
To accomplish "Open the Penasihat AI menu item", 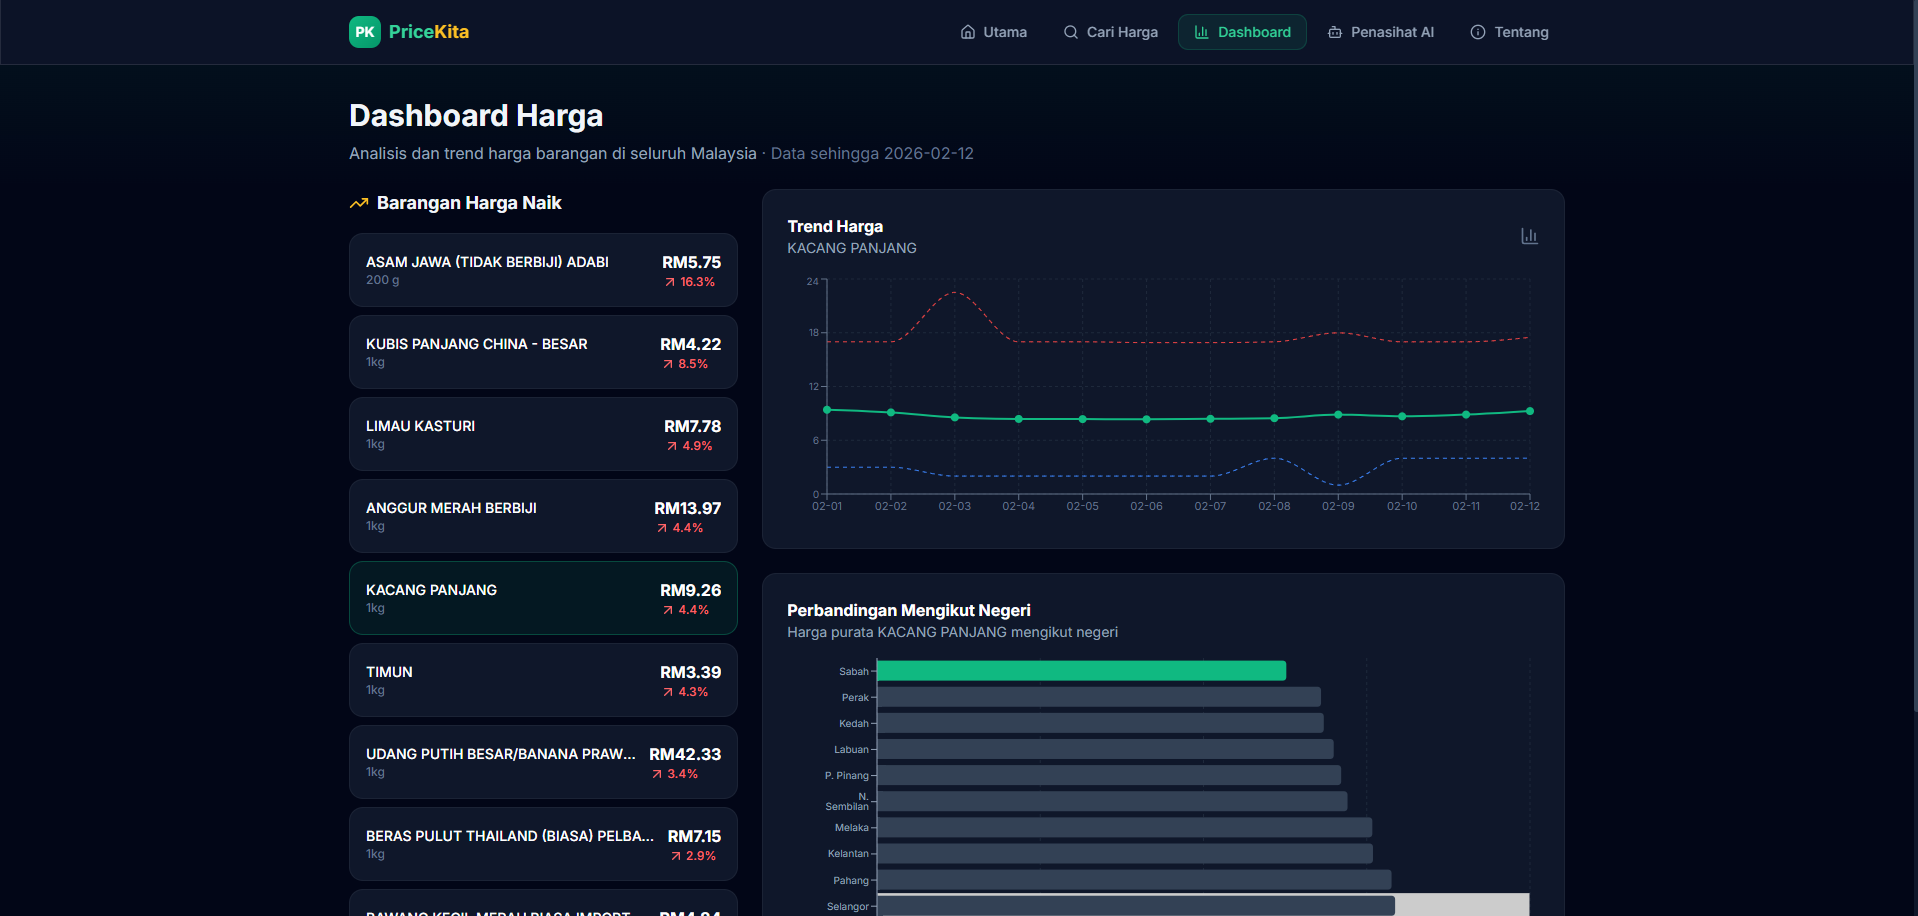I will pyautogui.click(x=1381, y=32).
